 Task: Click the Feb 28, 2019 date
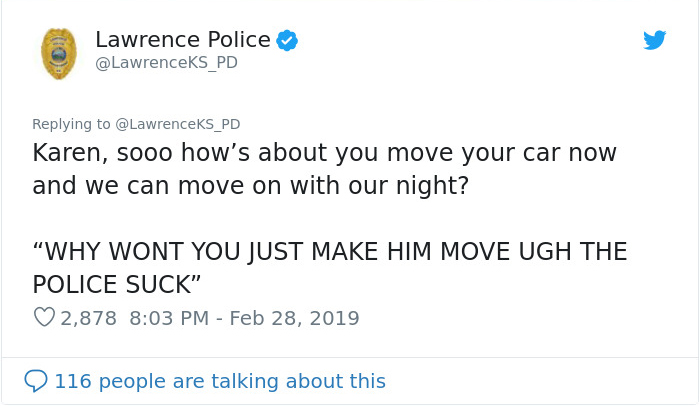(x=294, y=318)
